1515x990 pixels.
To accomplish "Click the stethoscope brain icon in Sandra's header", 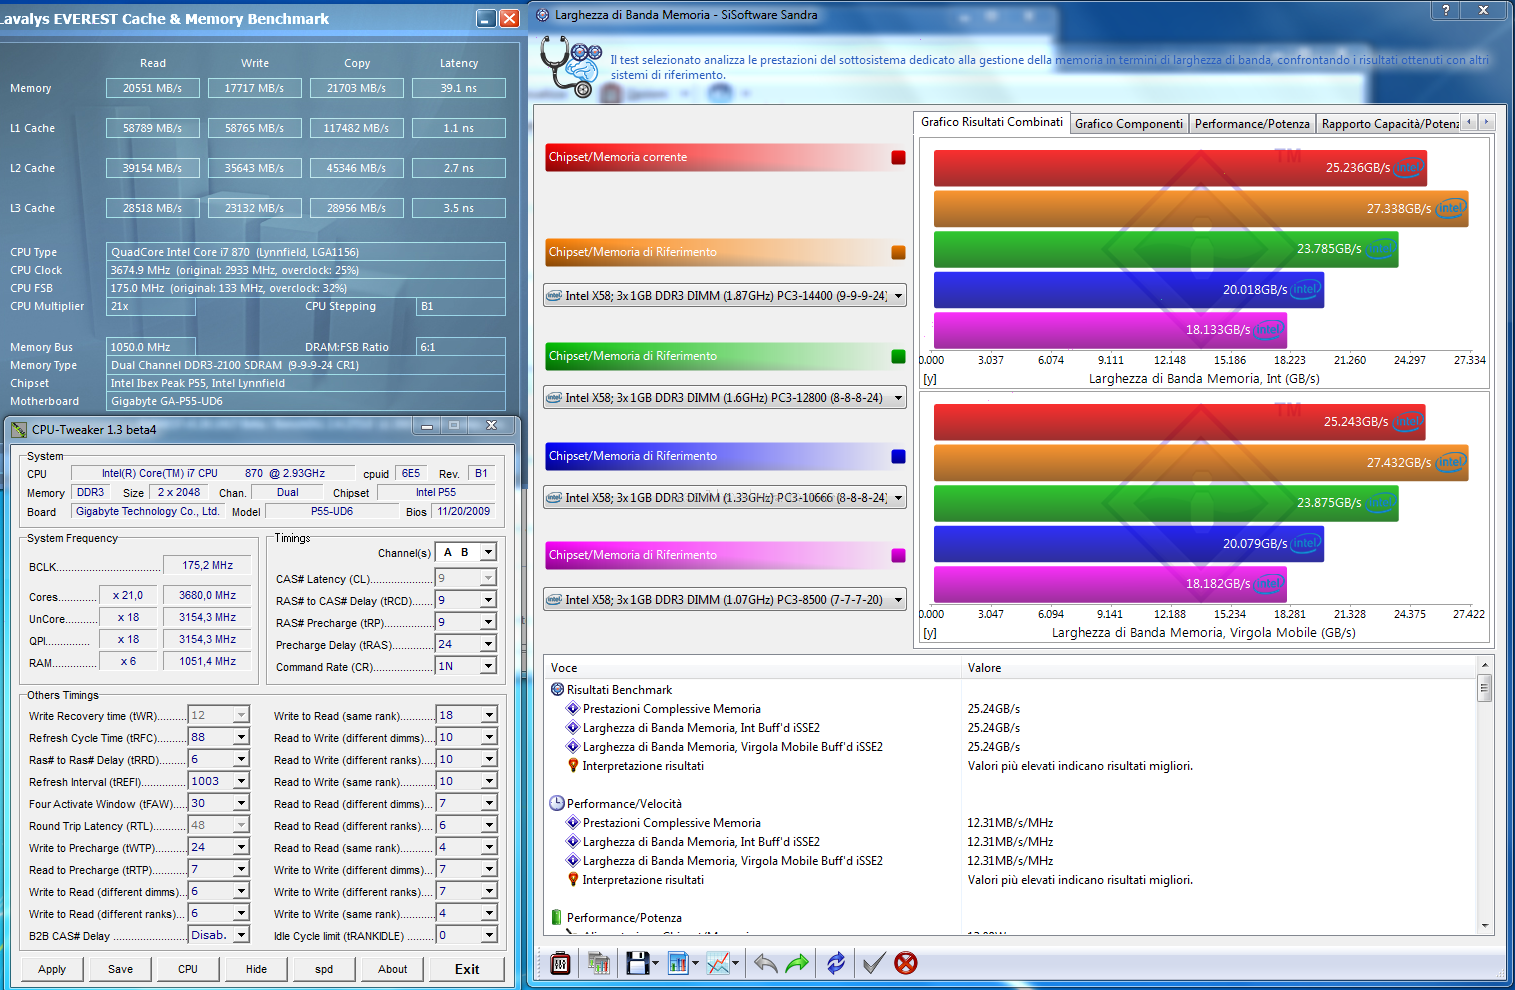I will [x=571, y=66].
